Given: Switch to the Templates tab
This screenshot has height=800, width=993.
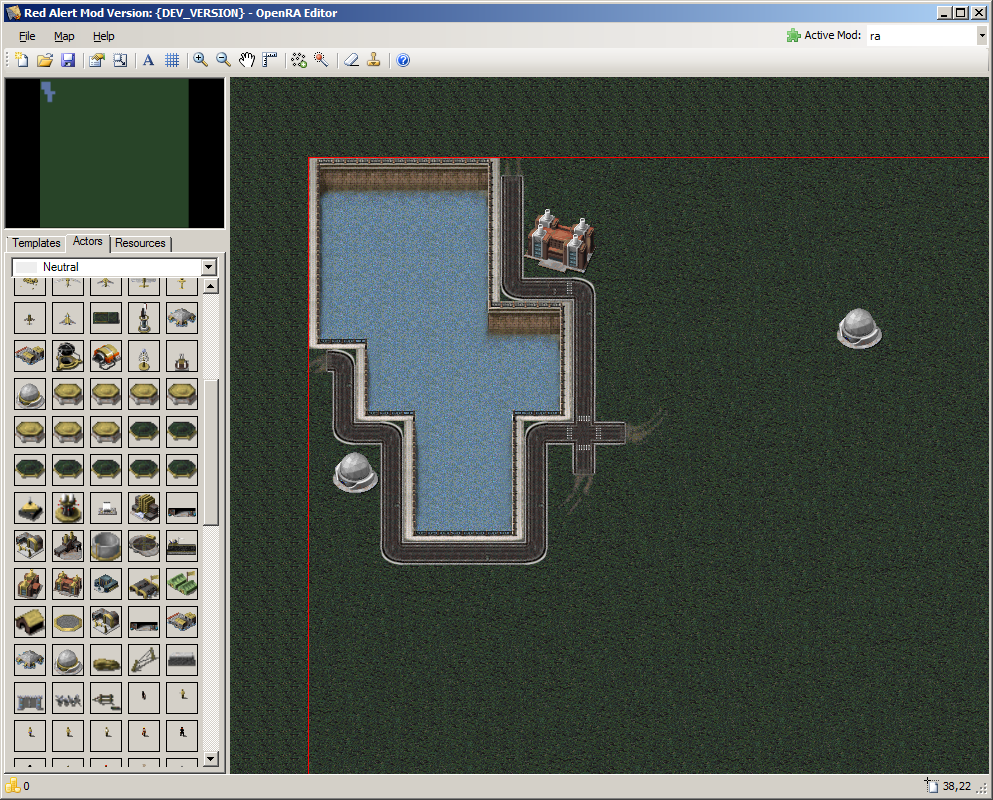Looking at the screenshot, I should (x=36, y=243).
